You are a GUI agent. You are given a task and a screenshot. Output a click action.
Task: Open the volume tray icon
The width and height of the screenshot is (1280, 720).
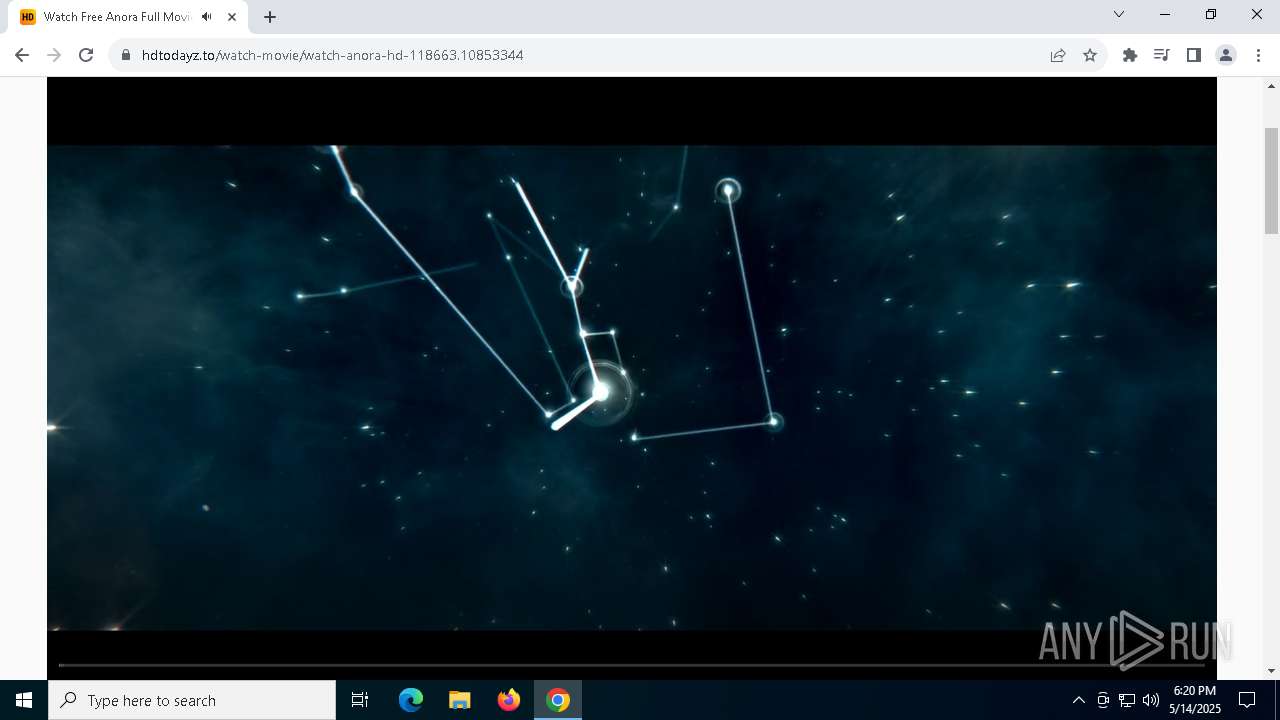coord(1151,700)
